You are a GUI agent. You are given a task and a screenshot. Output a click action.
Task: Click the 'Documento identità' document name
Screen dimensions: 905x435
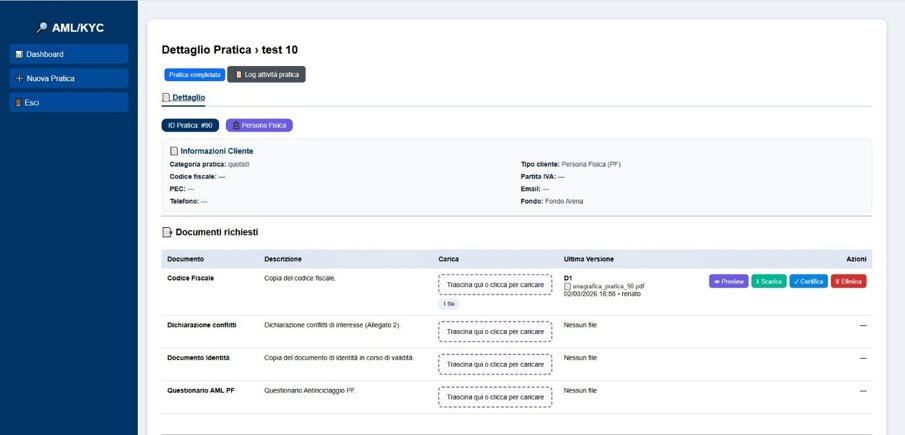pyautogui.click(x=198, y=358)
